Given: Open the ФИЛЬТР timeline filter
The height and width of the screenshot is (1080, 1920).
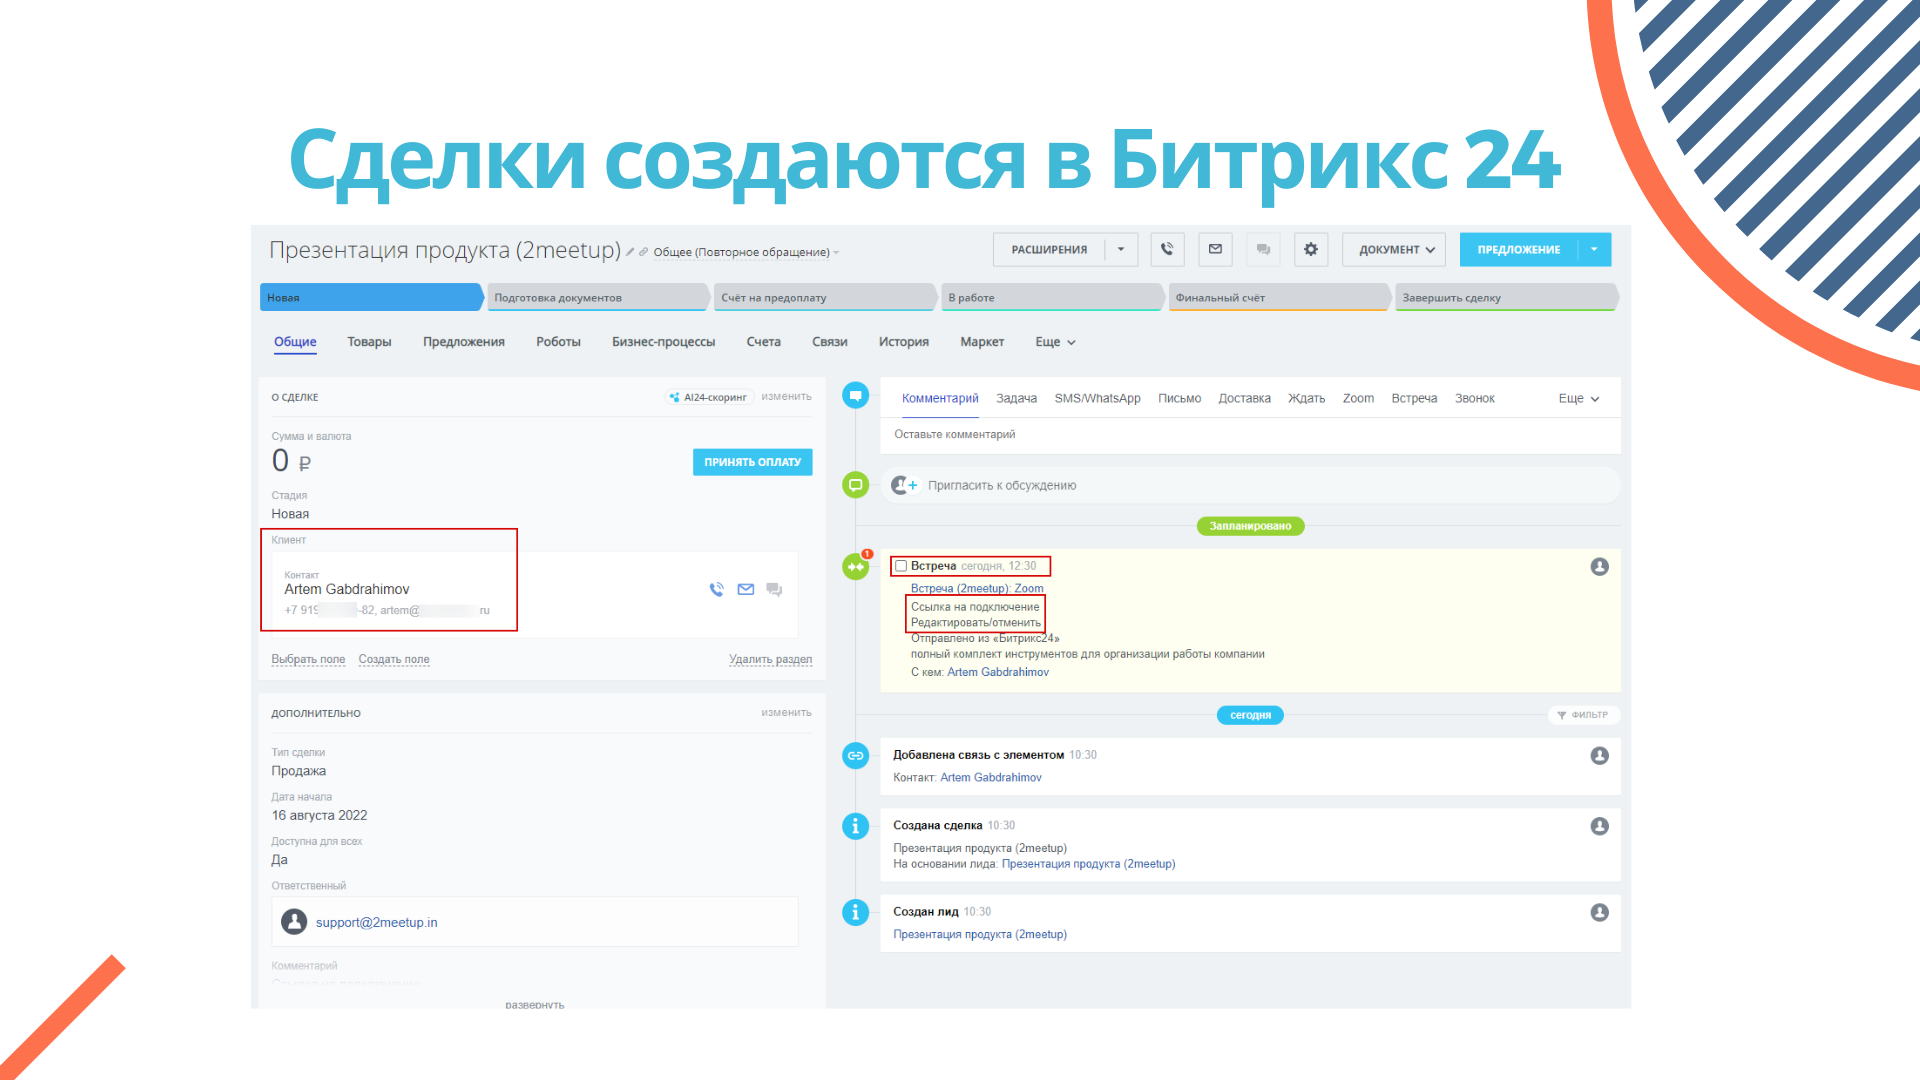Looking at the screenshot, I should (1583, 715).
